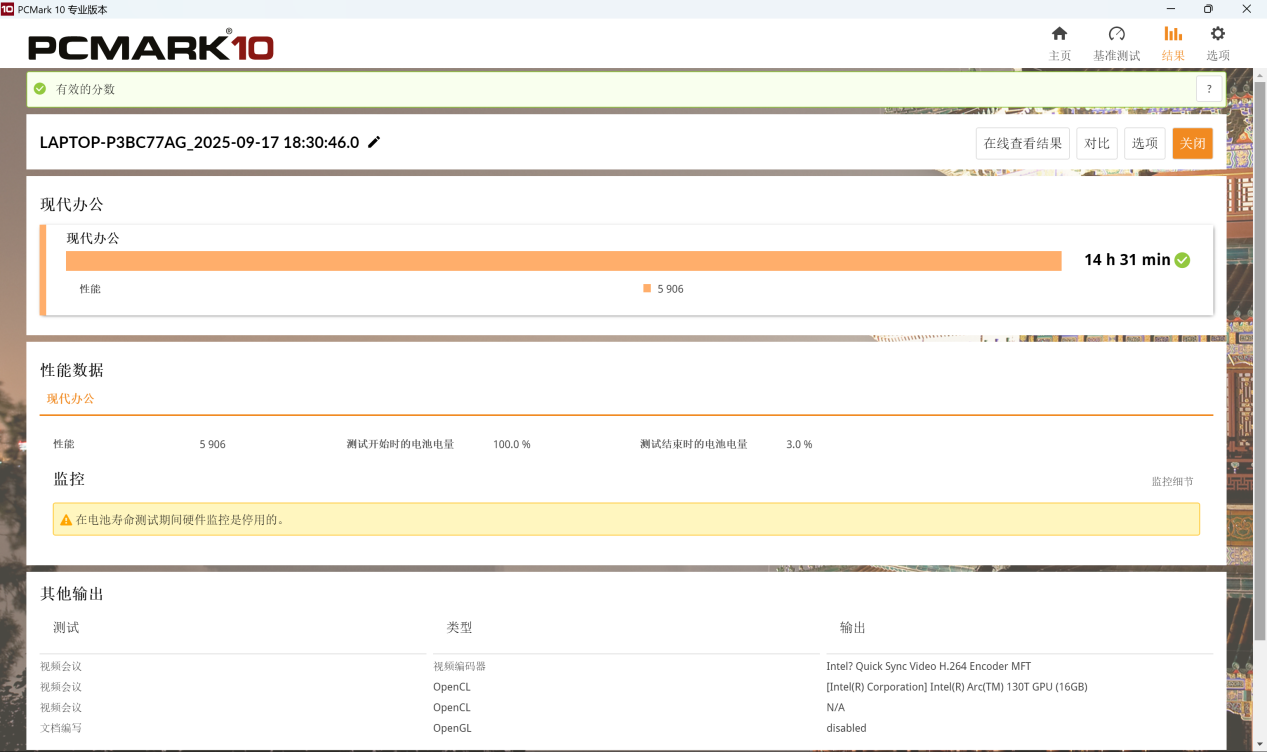The height and width of the screenshot is (752, 1267).
Task: Open the Home page icon (主页)
Action: (1059, 35)
